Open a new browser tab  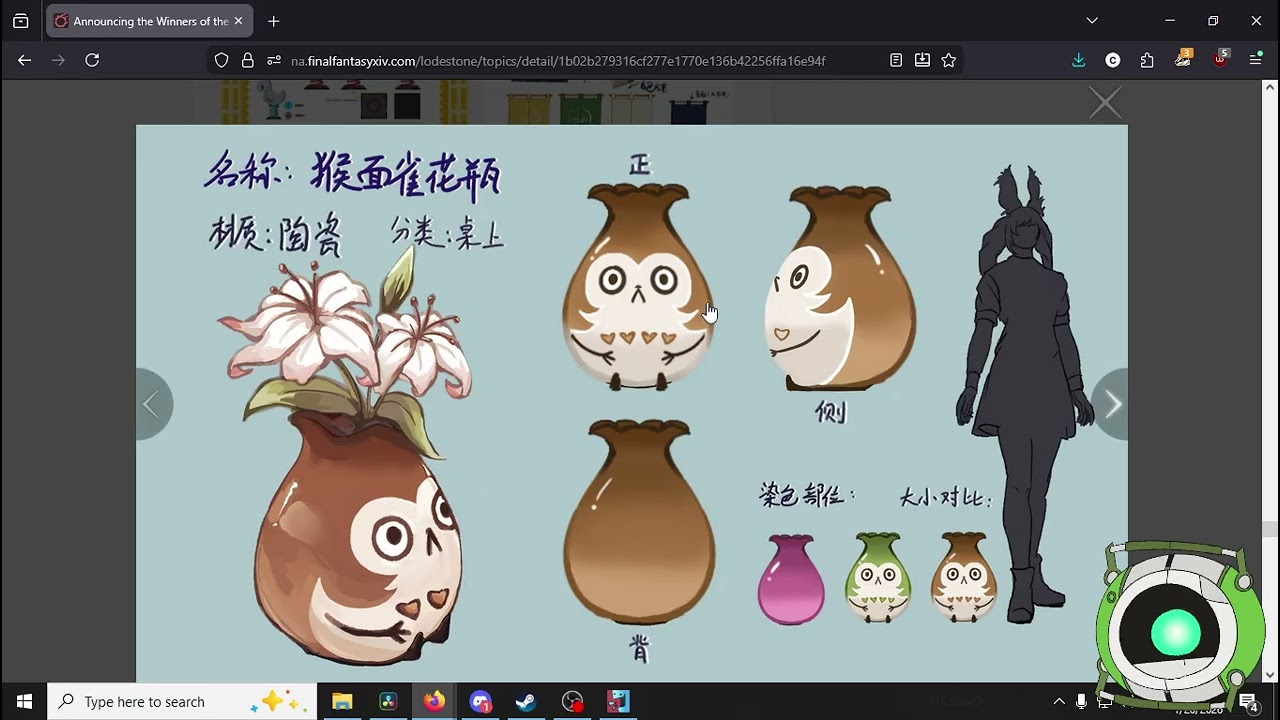[x=274, y=21]
